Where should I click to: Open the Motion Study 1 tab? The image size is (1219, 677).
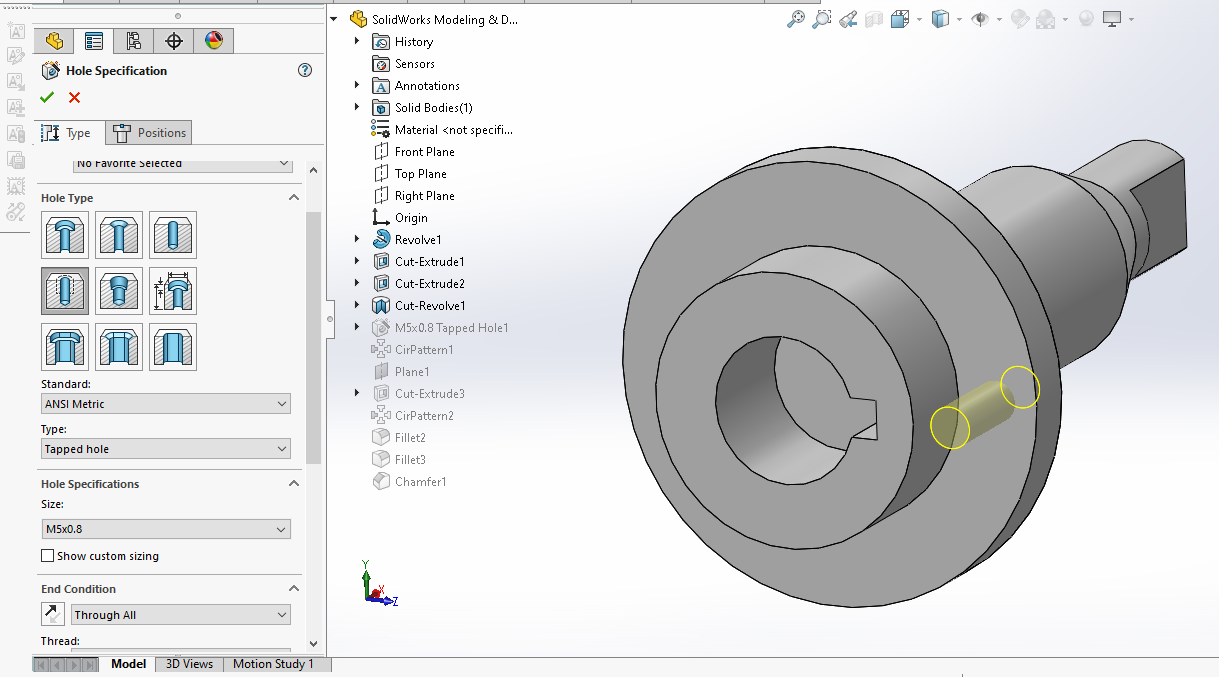(273, 664)
